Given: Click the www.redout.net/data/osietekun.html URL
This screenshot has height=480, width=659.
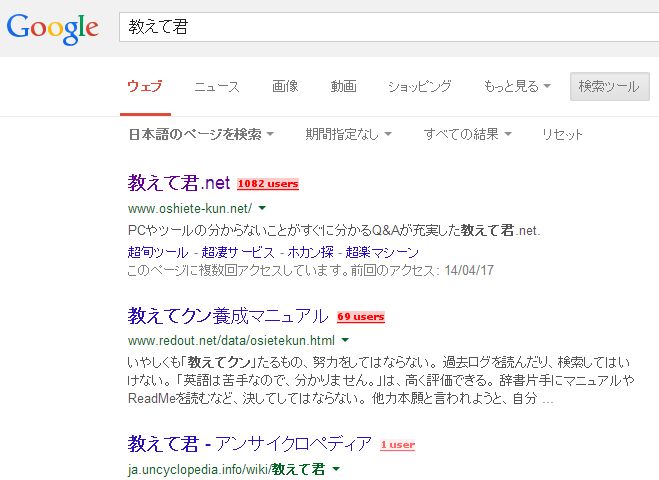Looking at the screenshot, I should pyautogui.click(x=232, y=340).
